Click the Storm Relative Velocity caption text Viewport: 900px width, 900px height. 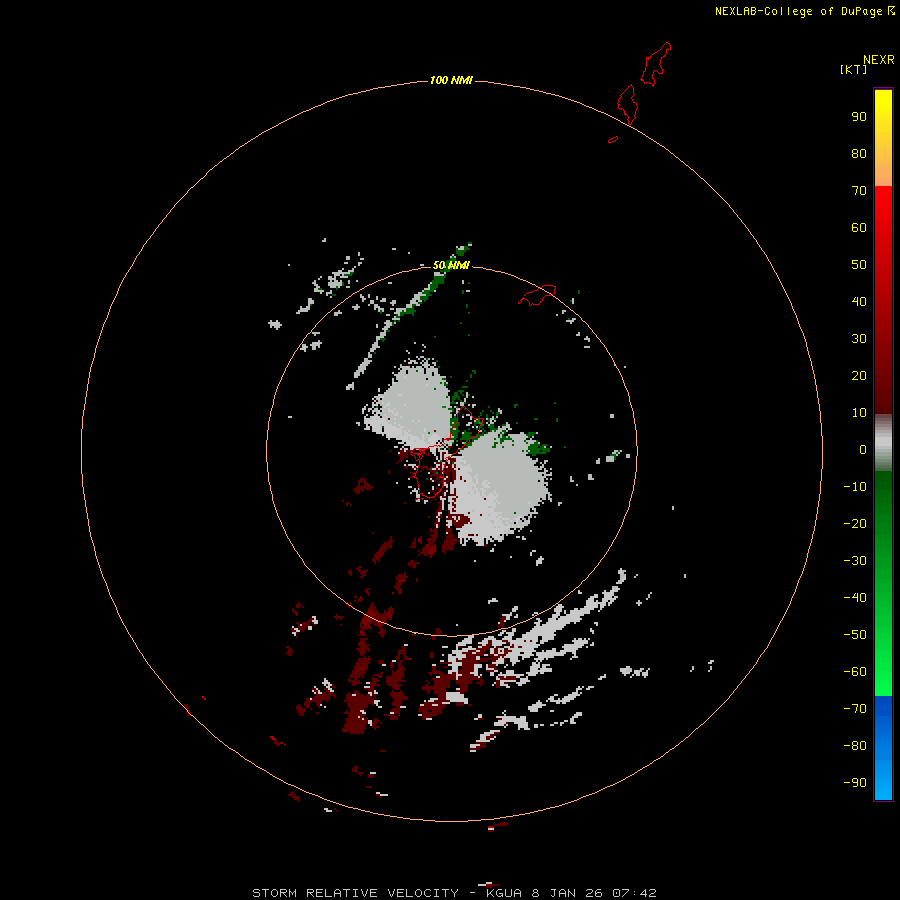[x=454, y=893]
